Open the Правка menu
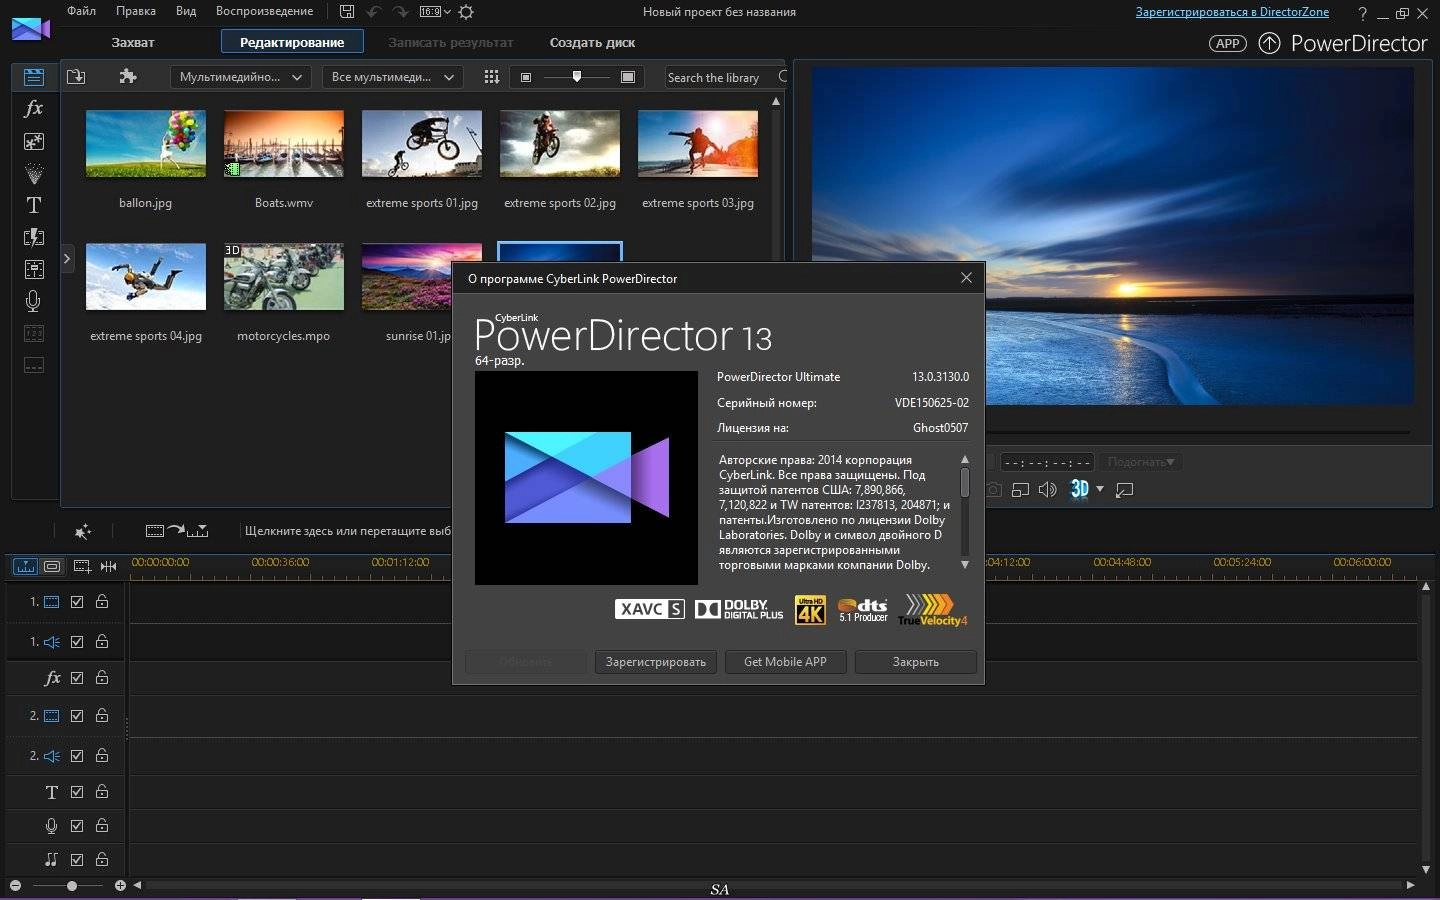 point(136,11)
